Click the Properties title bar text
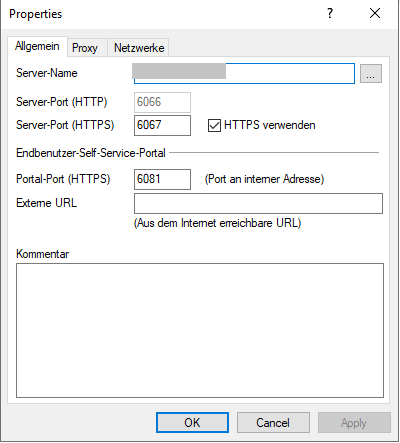Screen dimensions: 400x443 [x=36, y=14]
